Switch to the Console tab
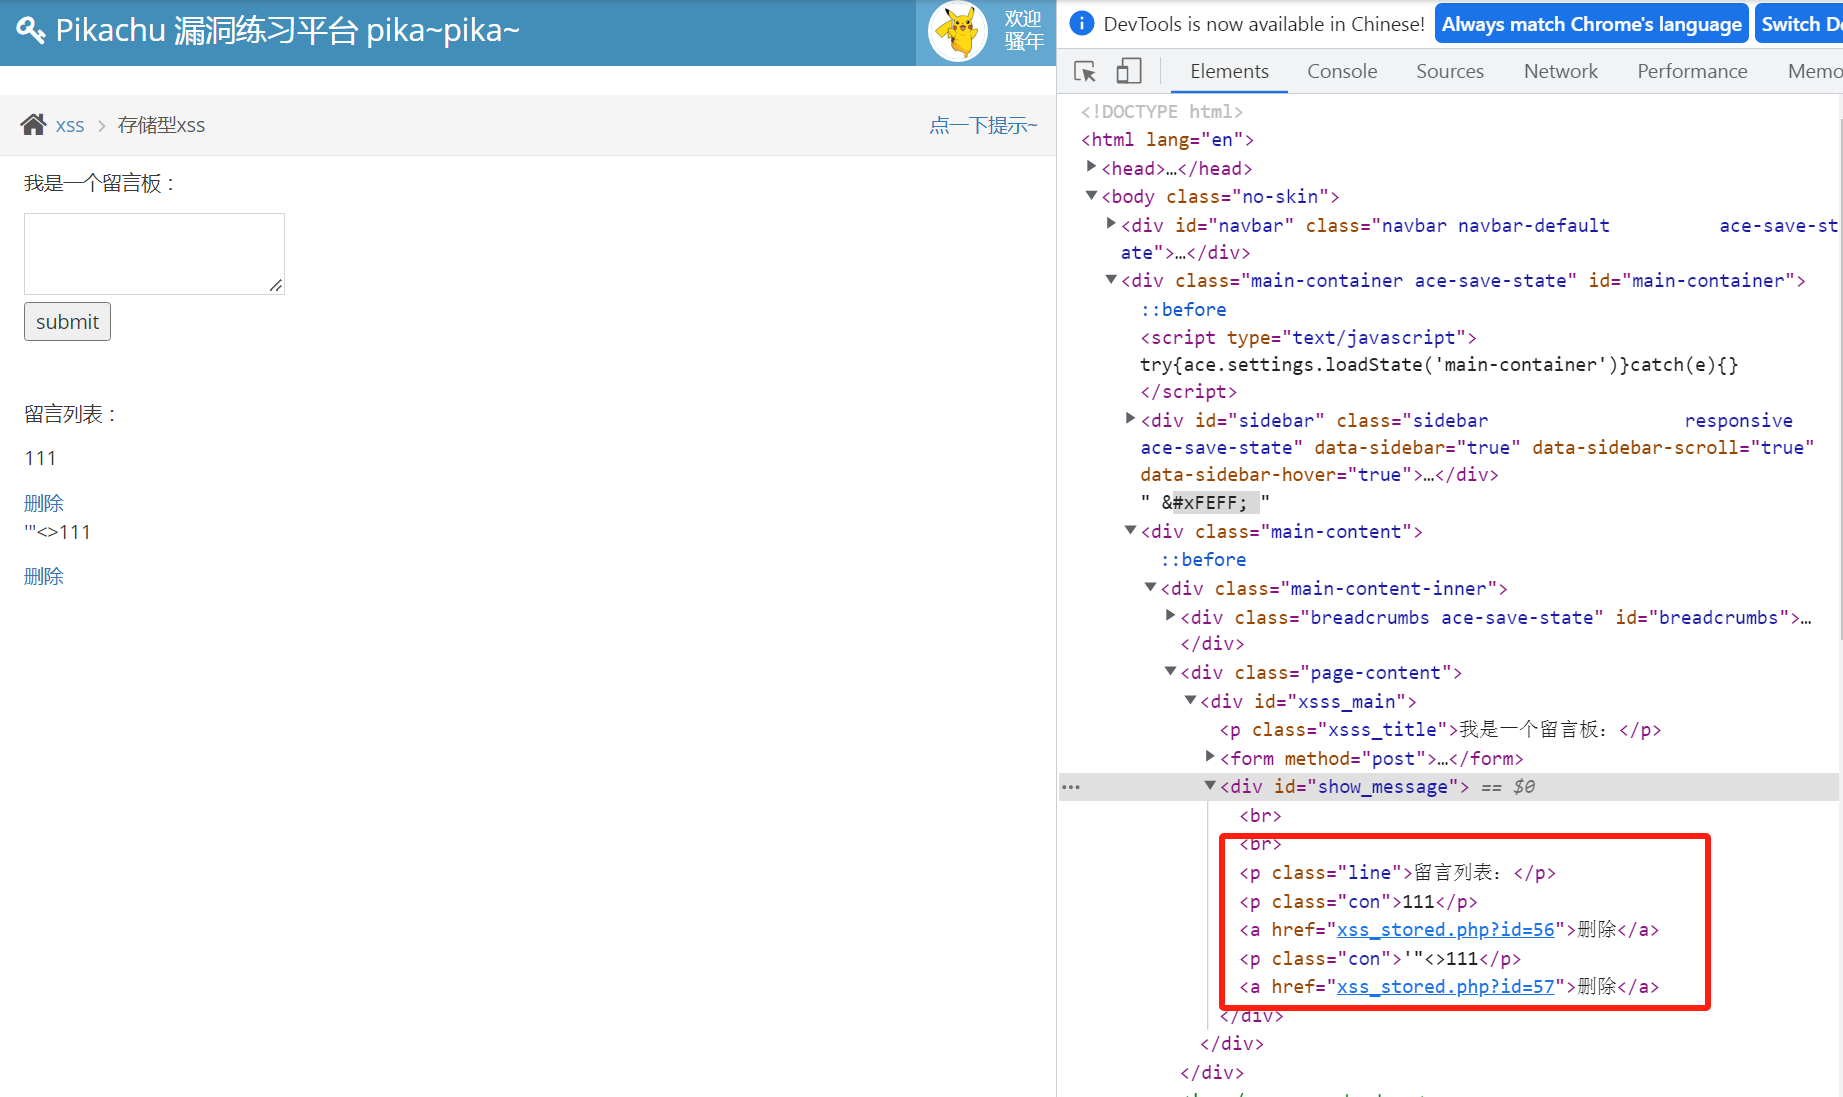 point(1341,72)
